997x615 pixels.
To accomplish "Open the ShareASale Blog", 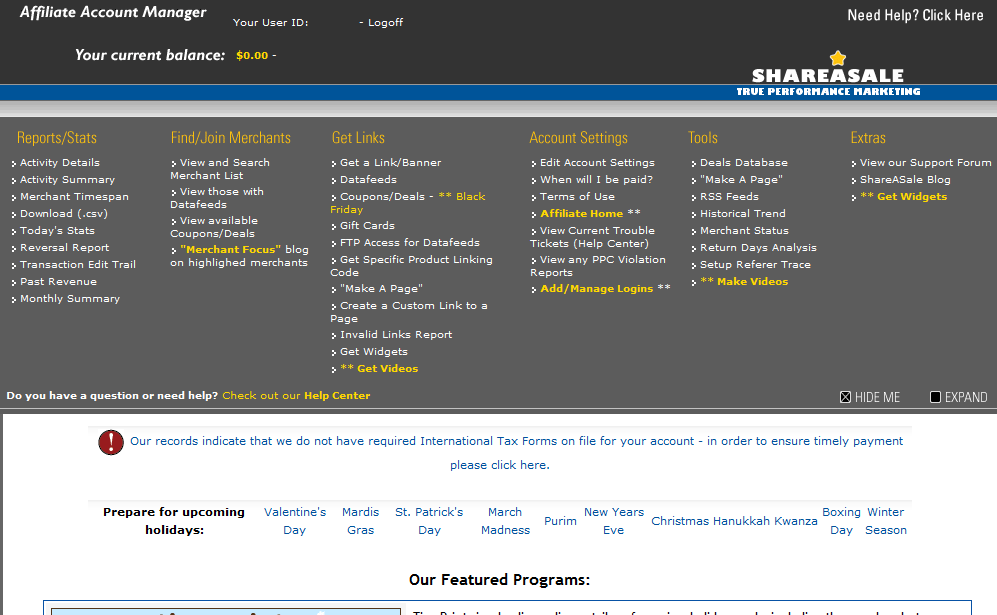I will (x=905, y=180).
